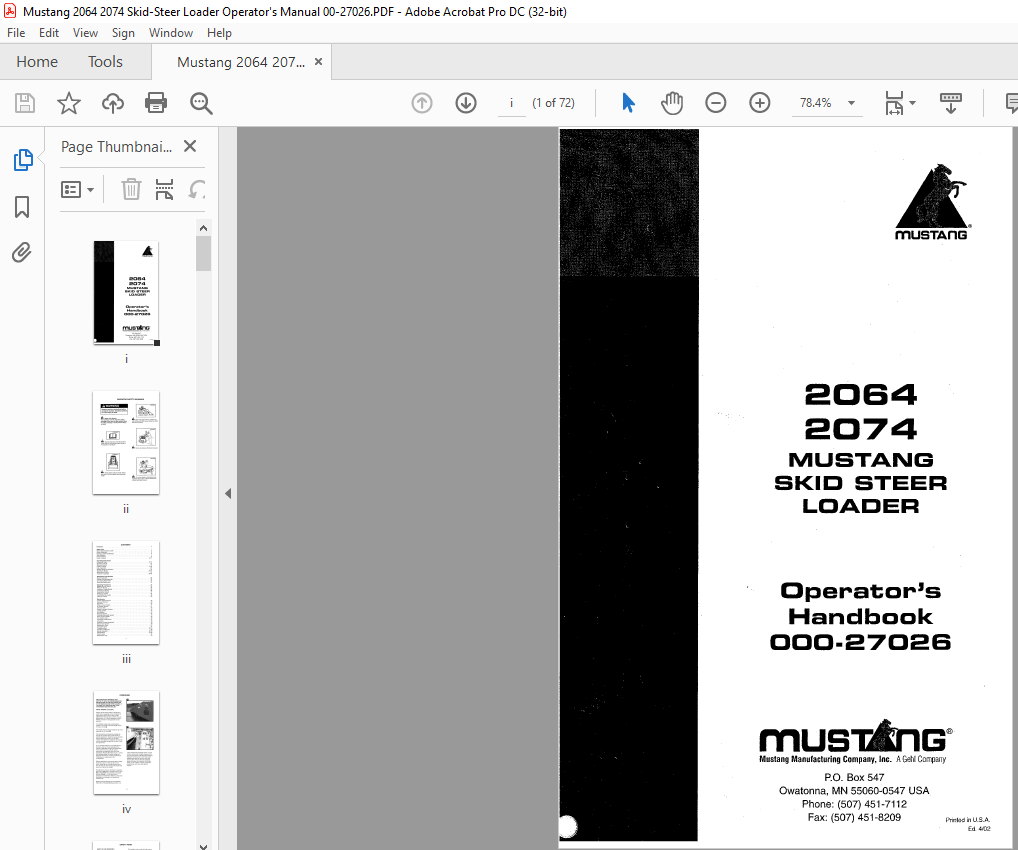The image size is (1018, 850).
Task: Click thumbnail panel scroll up arrow
Action: 203,228
